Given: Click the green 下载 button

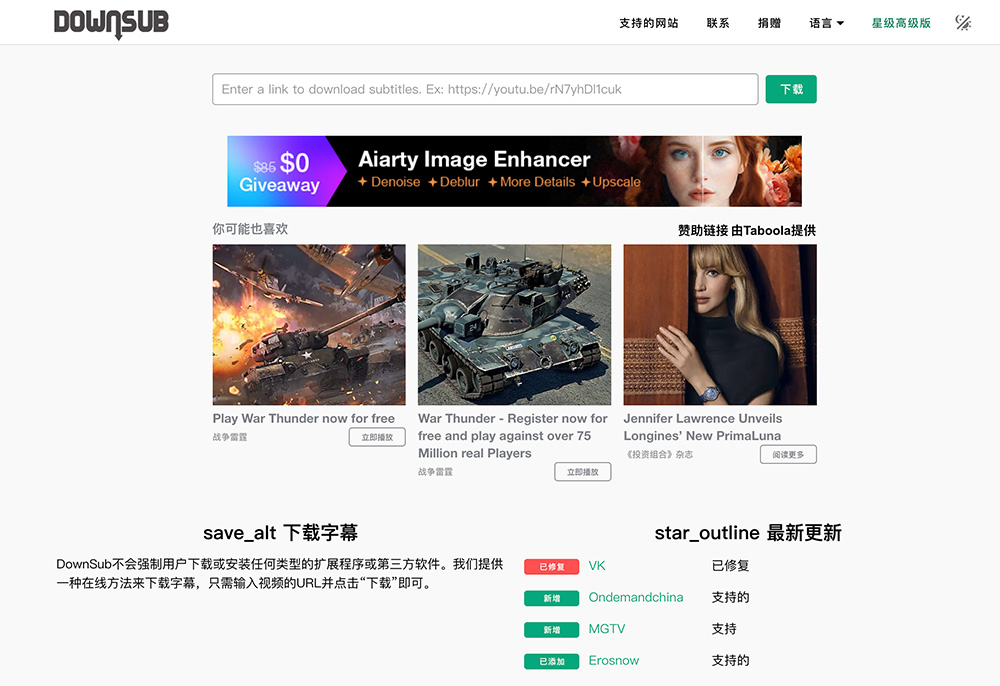Looking at the screenshot, I should [x=790, y=89].
